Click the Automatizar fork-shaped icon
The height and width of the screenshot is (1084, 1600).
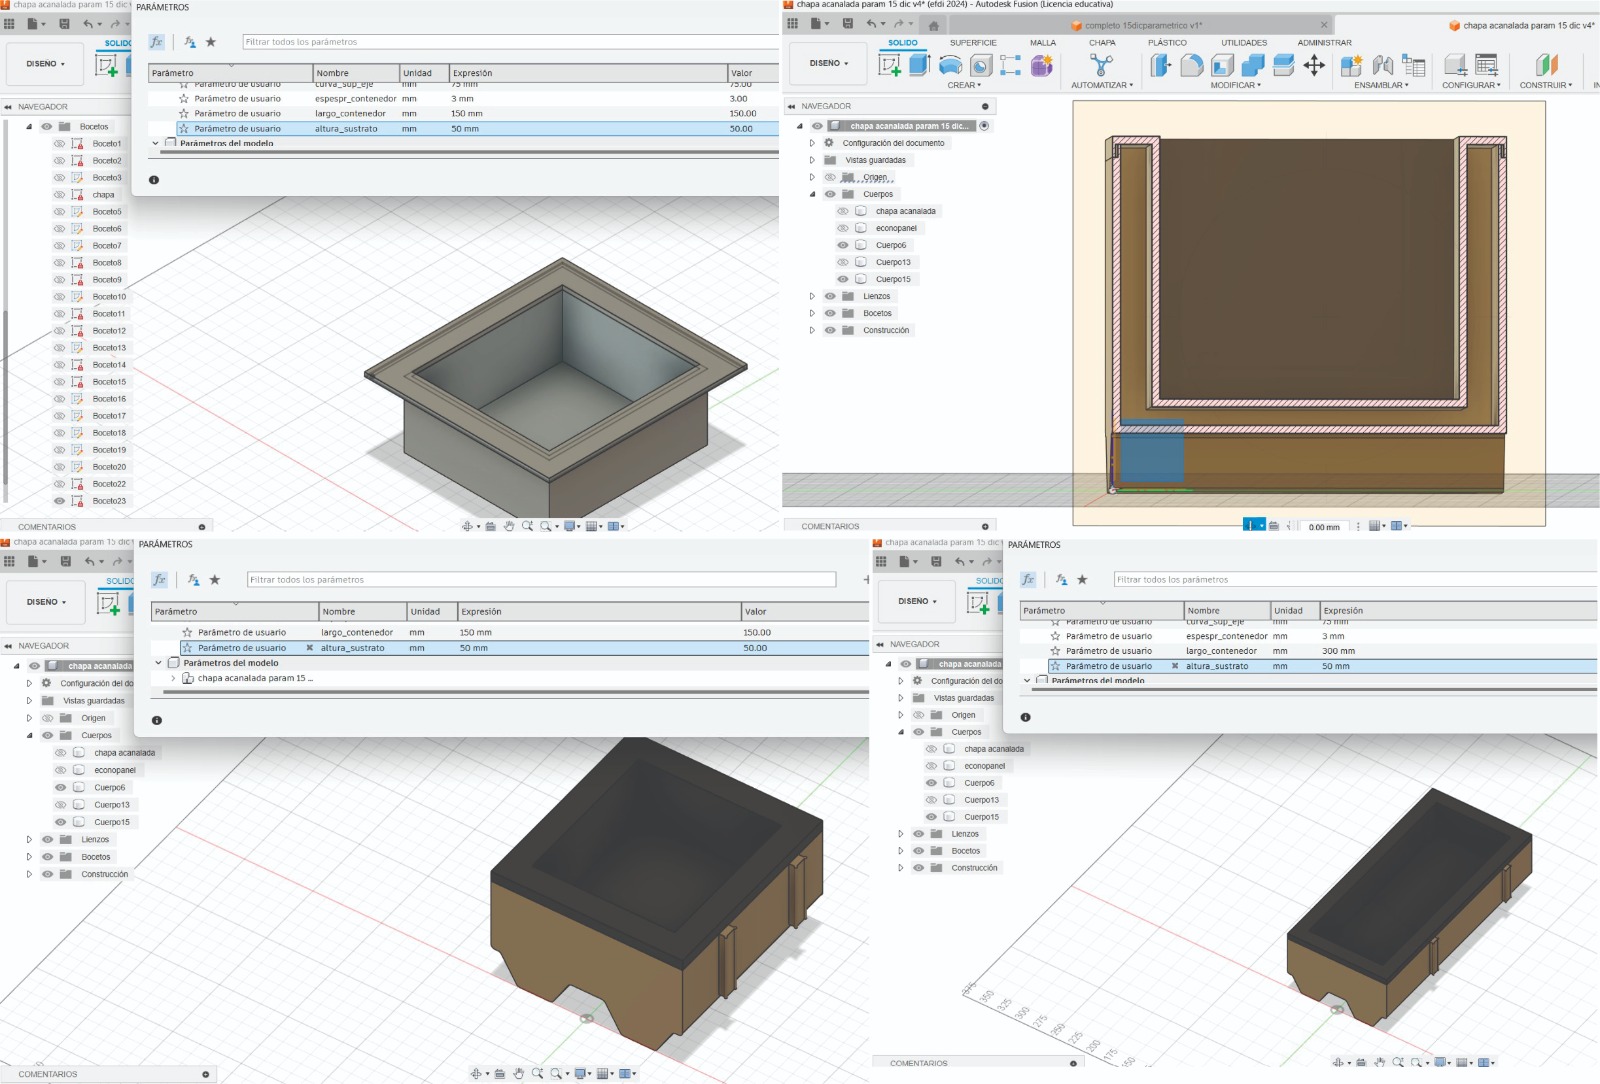1101,65
